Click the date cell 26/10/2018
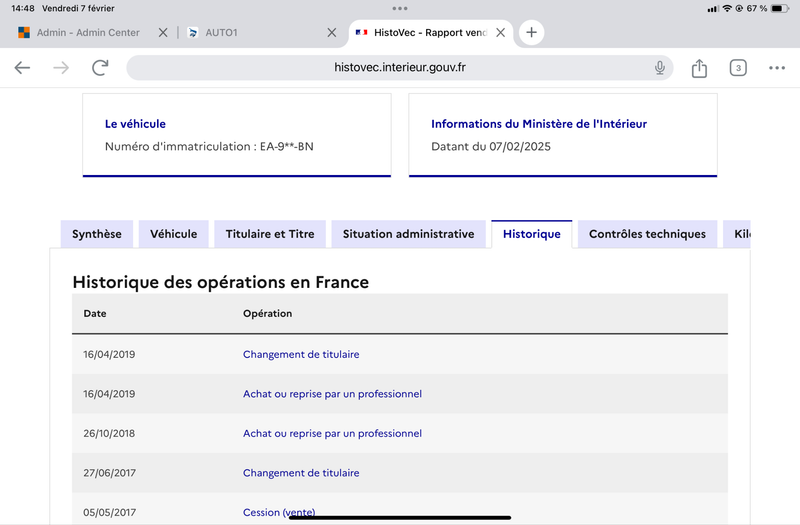This screenshot has width=800, height=525. (109, 433)
